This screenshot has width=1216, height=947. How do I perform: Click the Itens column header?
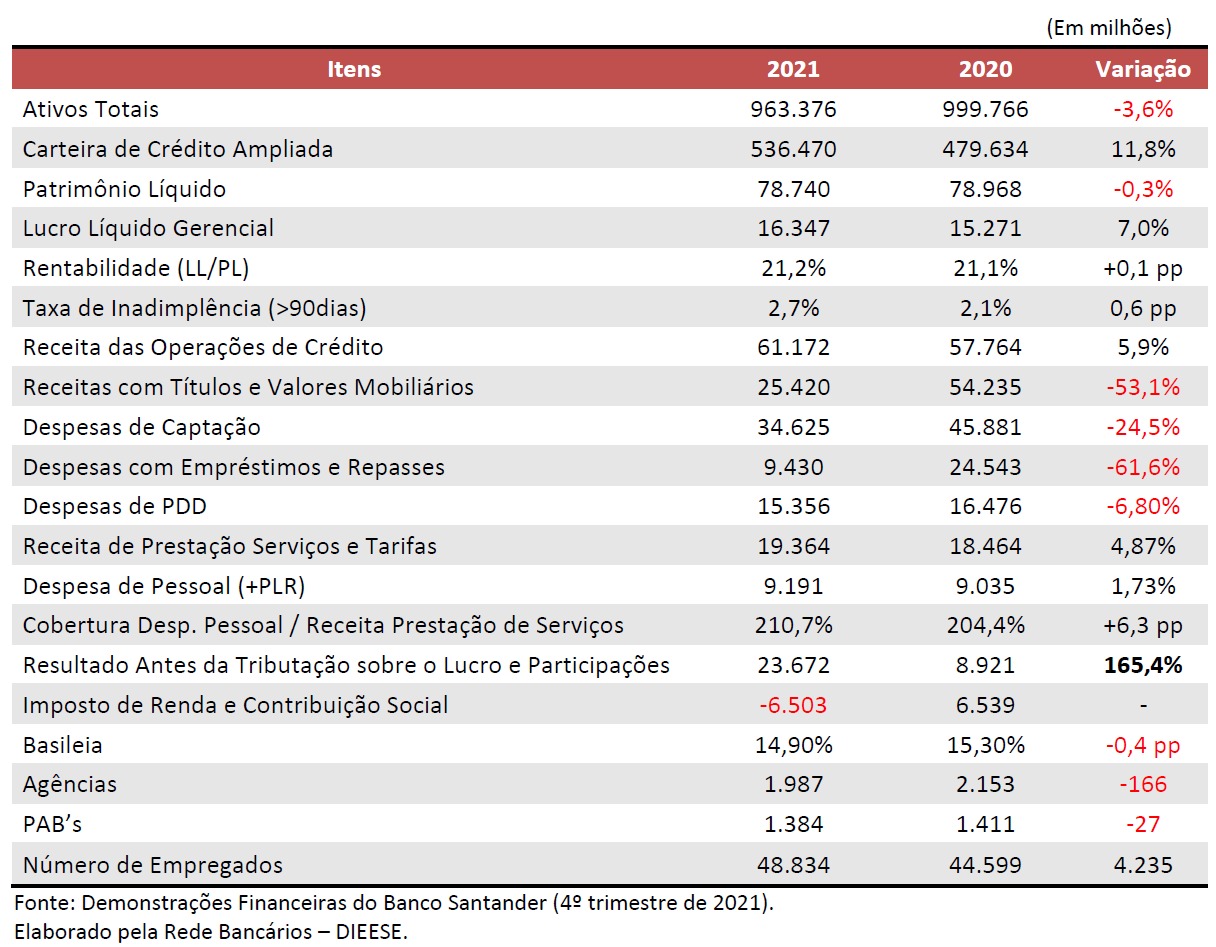(354, 69)
